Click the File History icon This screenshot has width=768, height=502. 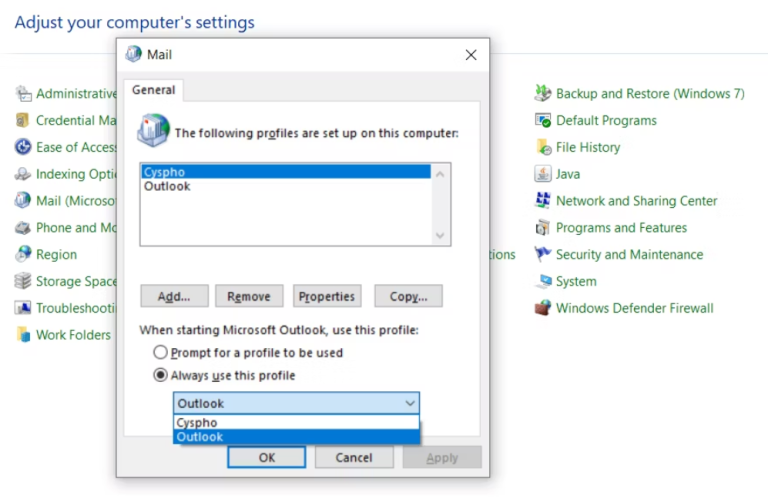point(543,147)
